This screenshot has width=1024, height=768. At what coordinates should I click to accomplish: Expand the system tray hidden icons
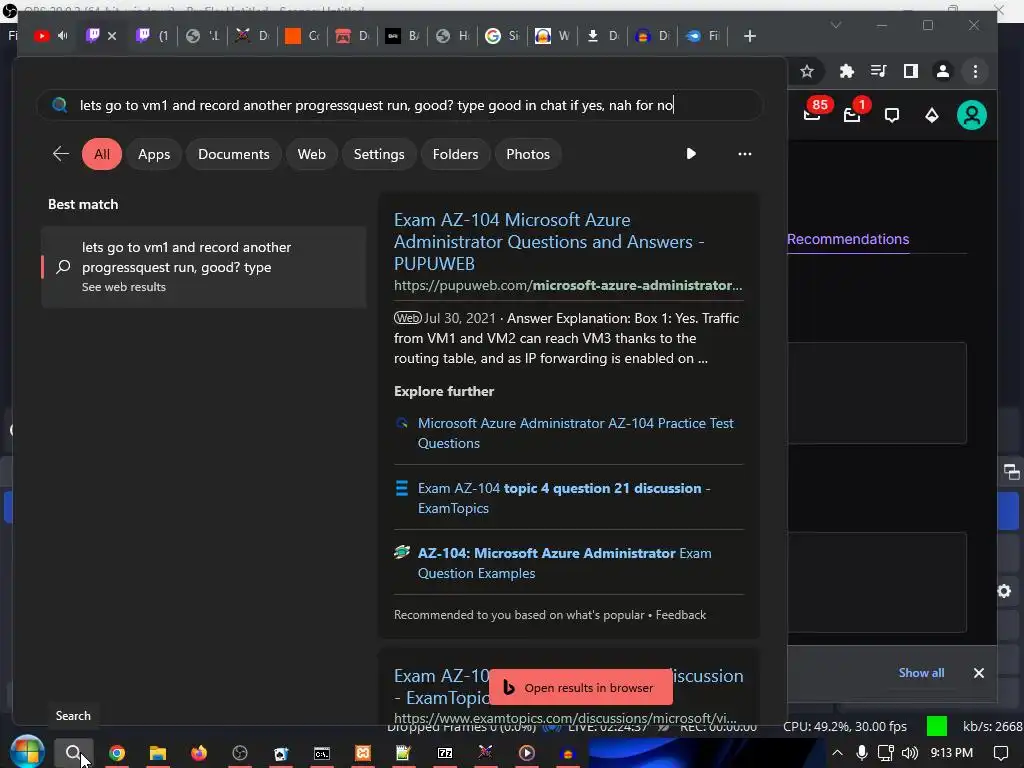click(837, 753)
